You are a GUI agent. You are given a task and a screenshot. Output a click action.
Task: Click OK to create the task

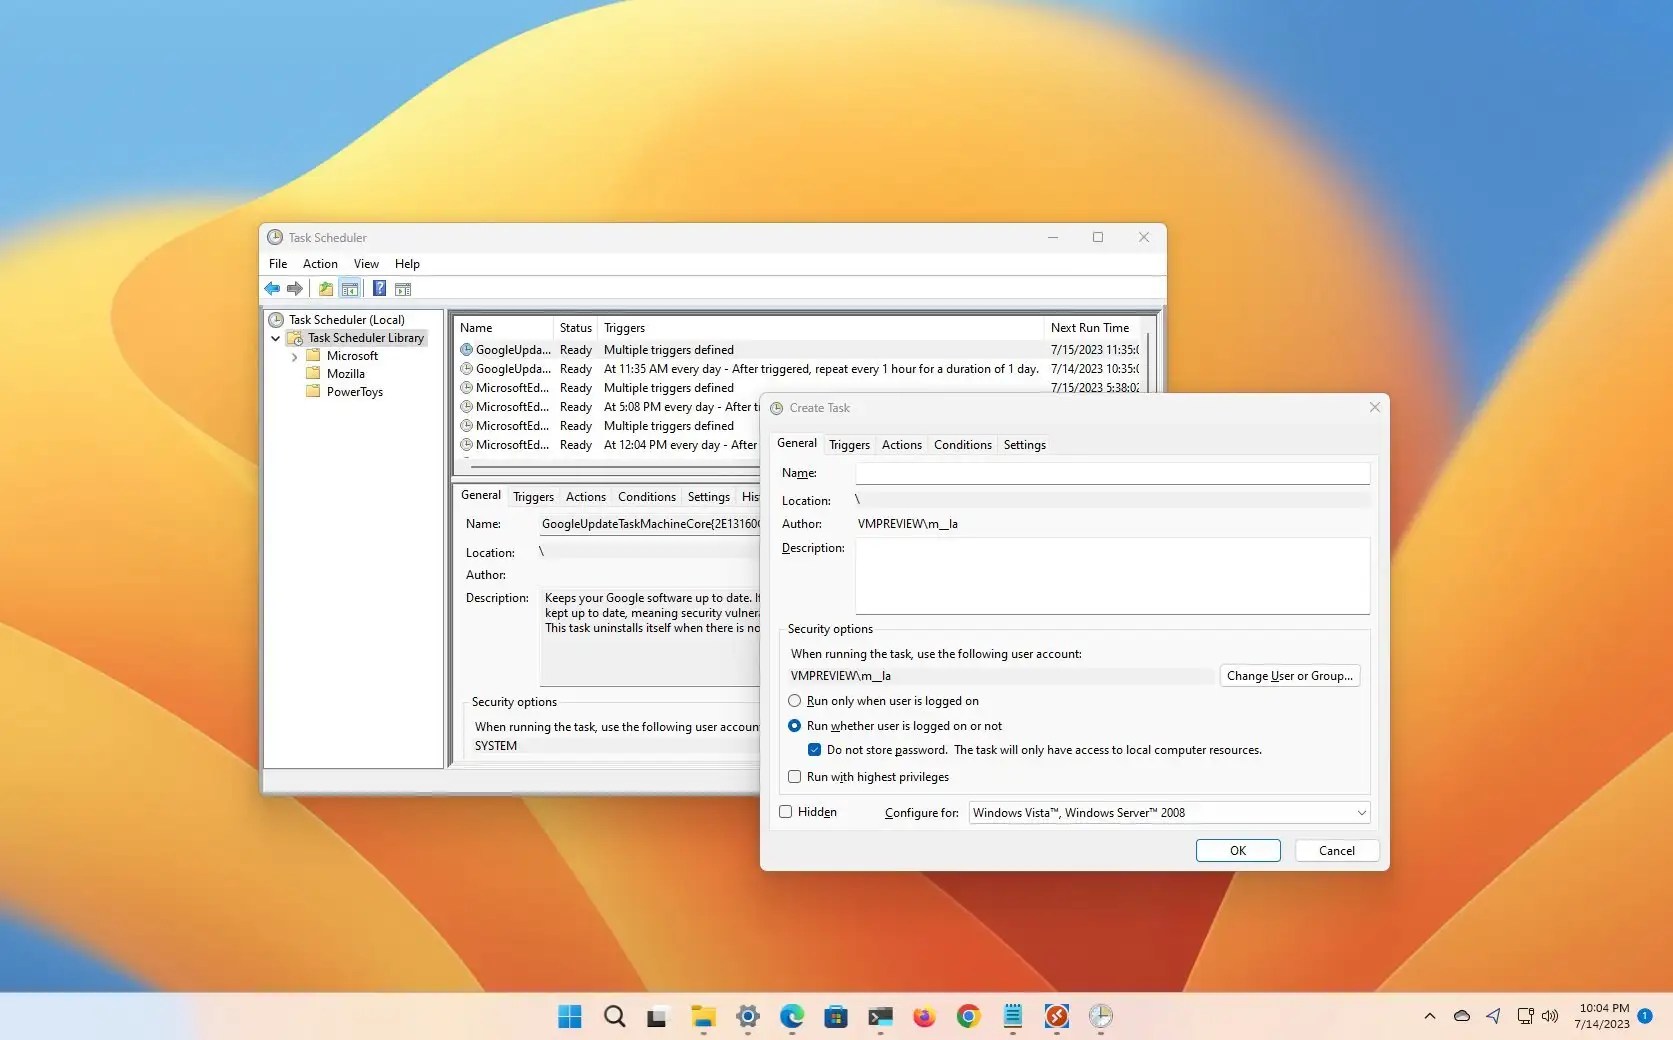click(x=1237, y=850)
